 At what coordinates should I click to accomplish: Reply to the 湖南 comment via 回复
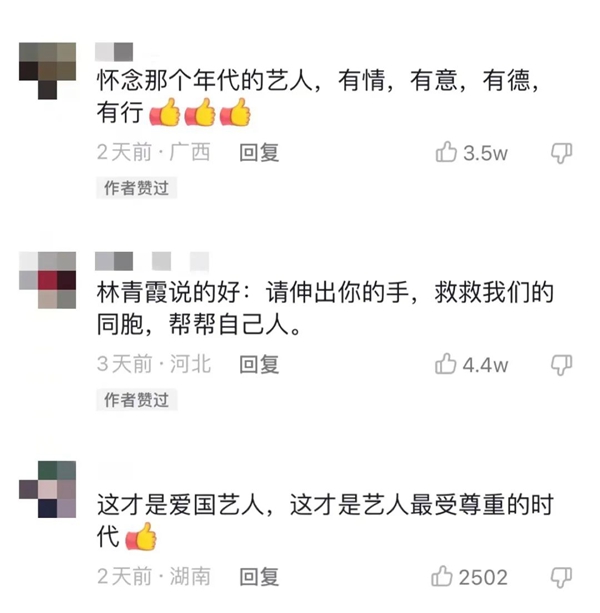pos(259,577)
